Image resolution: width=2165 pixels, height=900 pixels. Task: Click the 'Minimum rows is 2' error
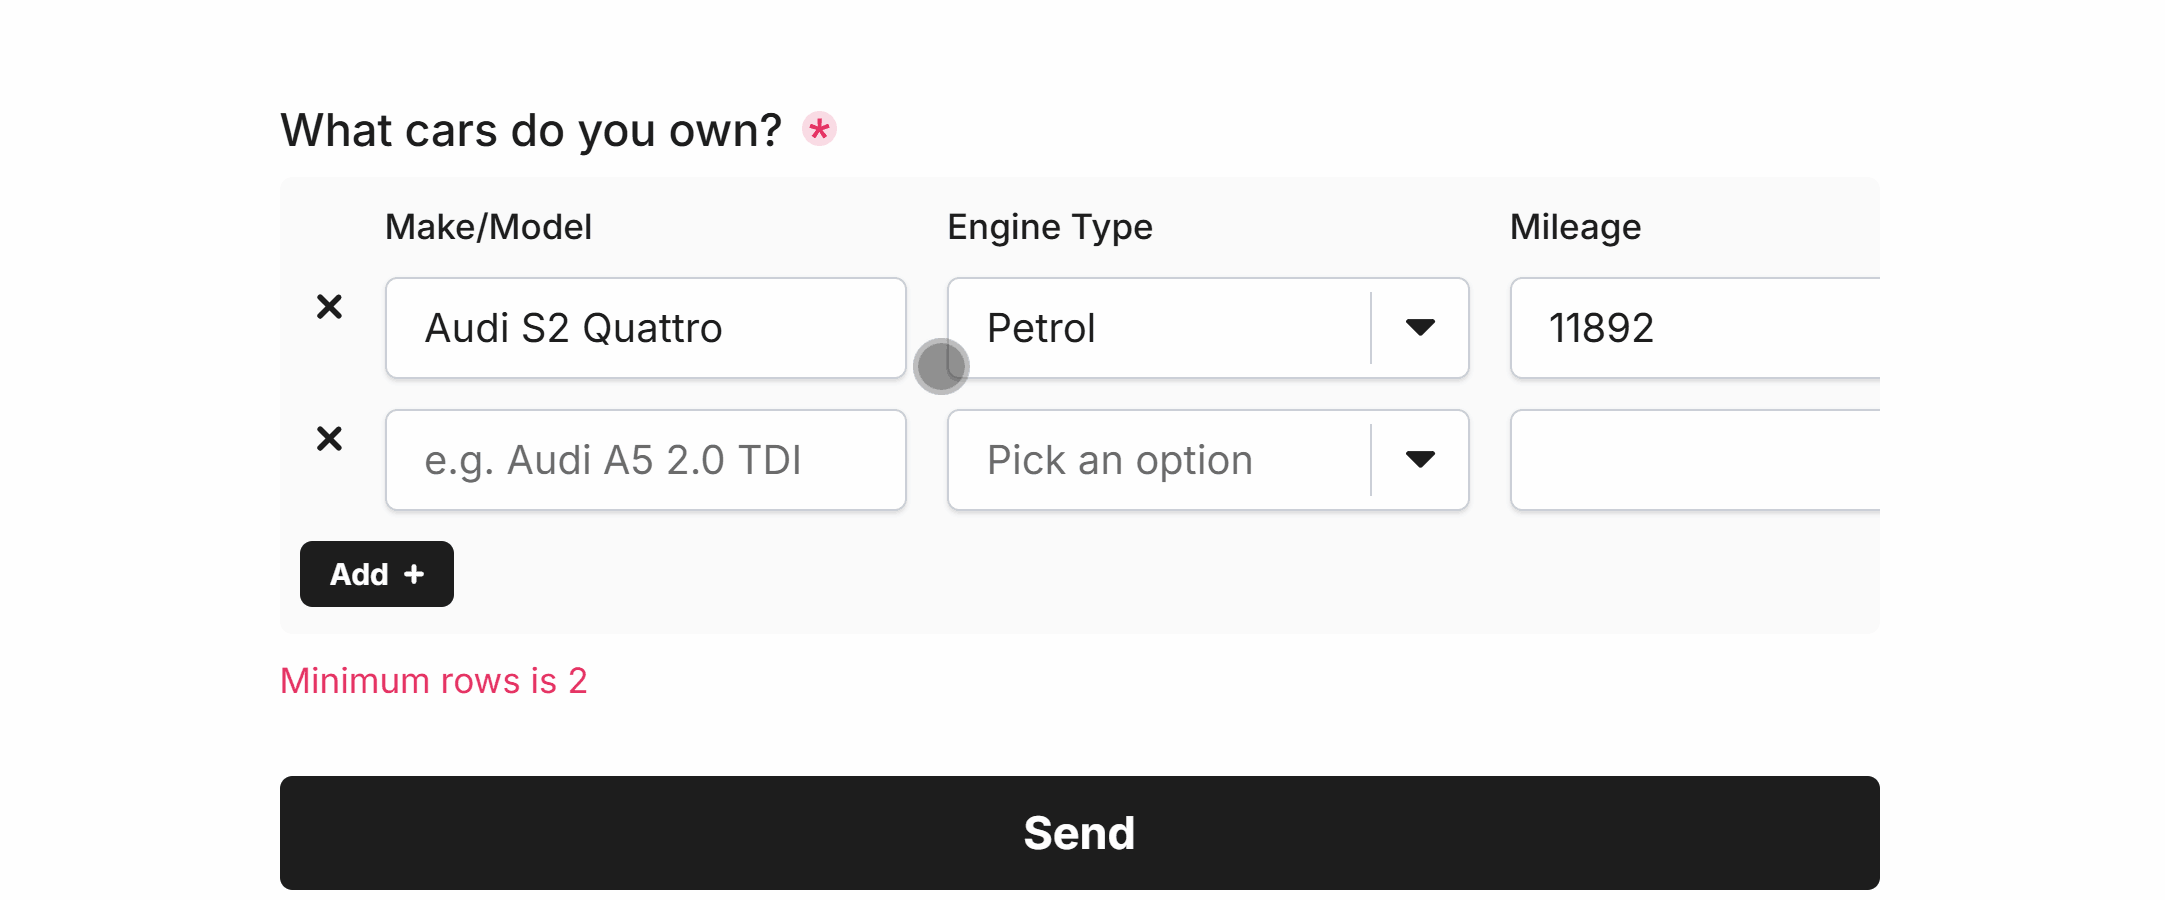tap(433, 681)
